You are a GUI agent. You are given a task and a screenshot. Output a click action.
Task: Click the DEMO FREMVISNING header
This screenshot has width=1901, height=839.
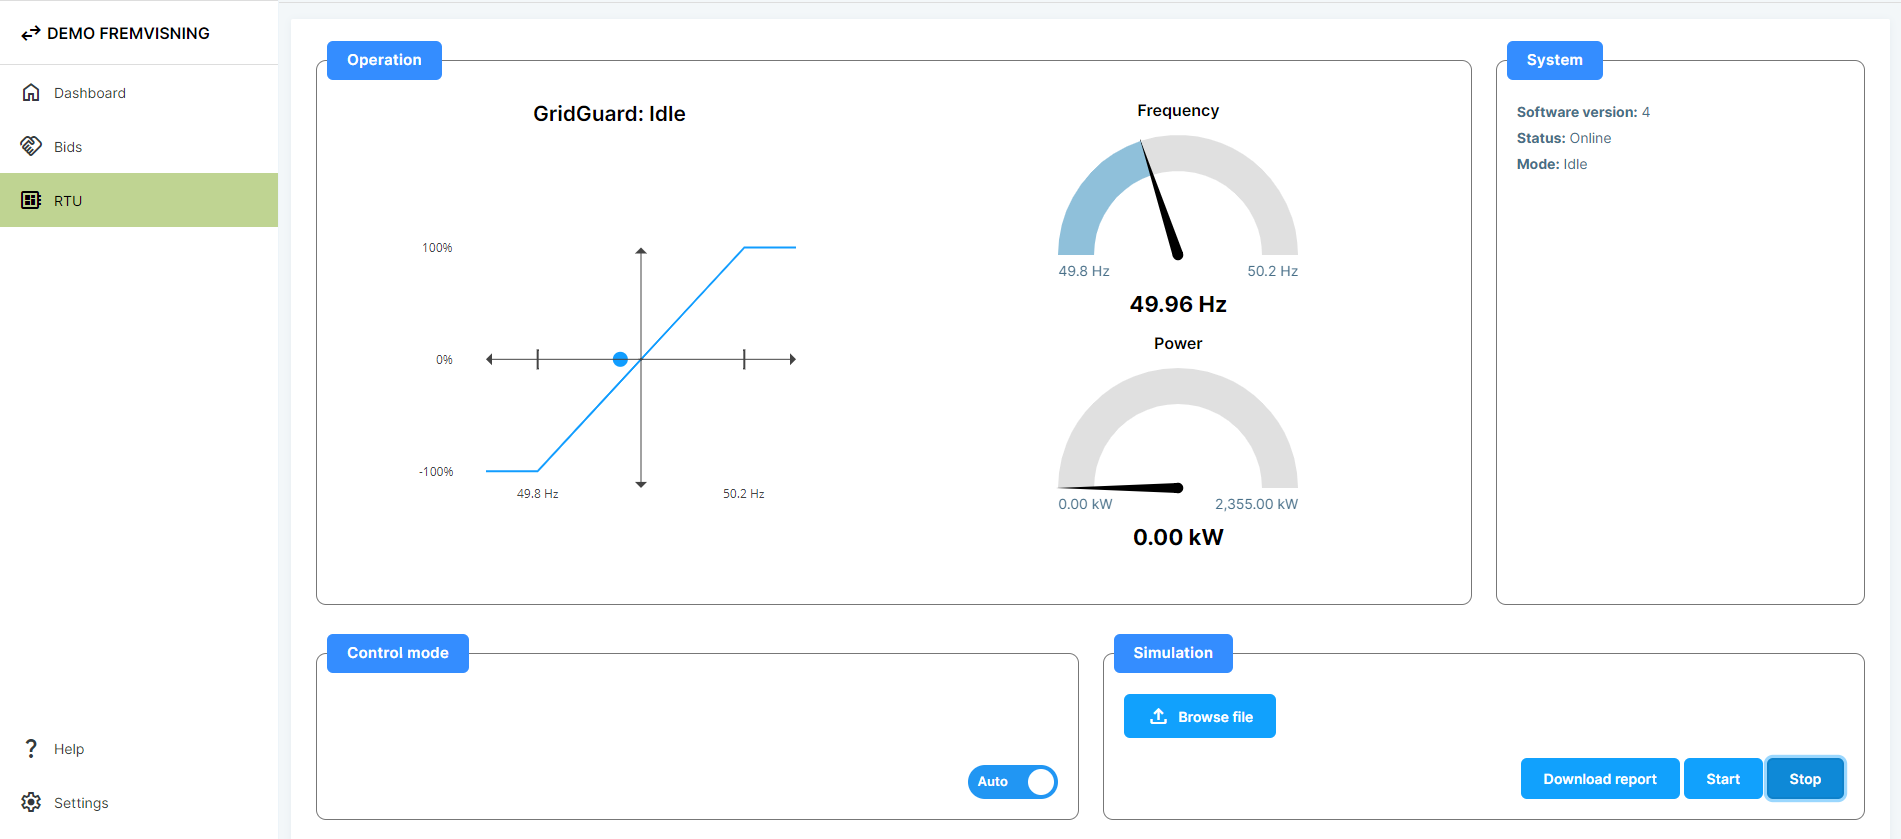(x=128, y=33)
